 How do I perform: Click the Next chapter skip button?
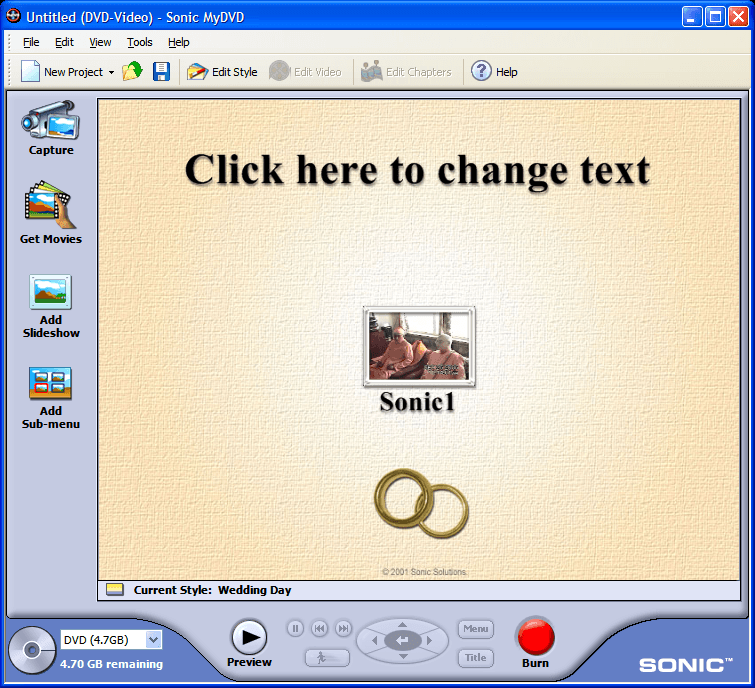pyautogui.click(x=343, y=628)
